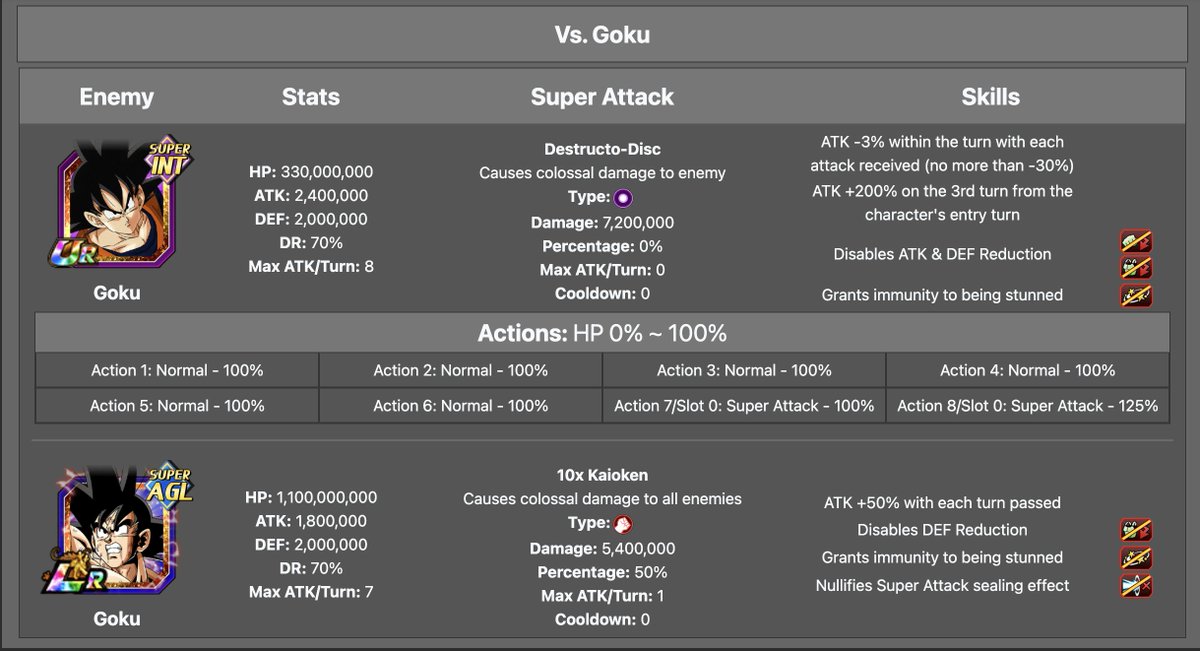
Task: Click the lower icon beside Disables ATK & DEF Reduction
Action: pyautogui.click(x=1136, y=266)
